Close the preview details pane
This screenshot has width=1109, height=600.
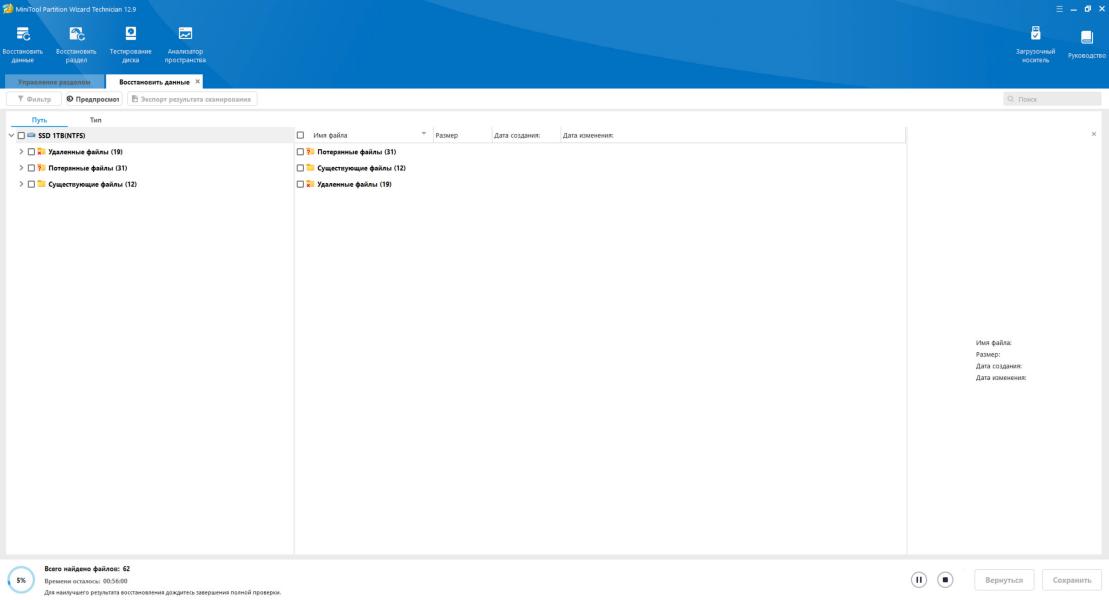(1093, 134)
